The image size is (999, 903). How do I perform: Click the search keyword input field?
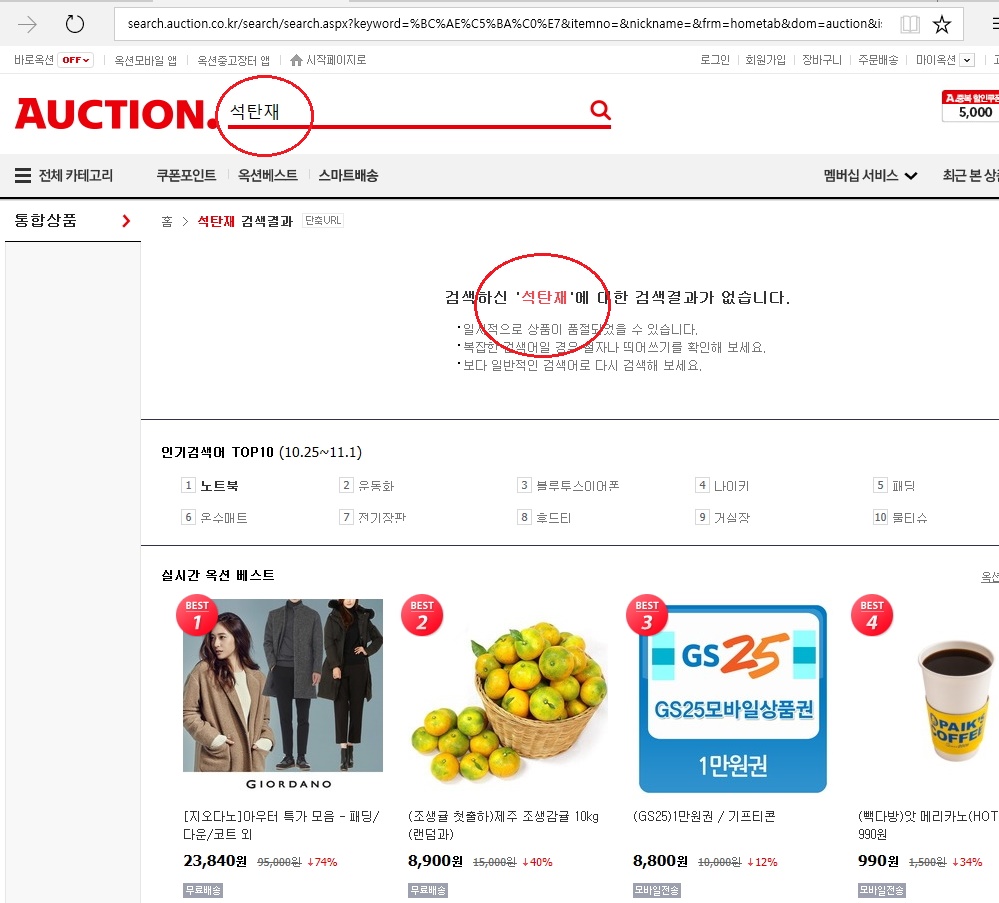pyautogui.click(x=400, y=111)
